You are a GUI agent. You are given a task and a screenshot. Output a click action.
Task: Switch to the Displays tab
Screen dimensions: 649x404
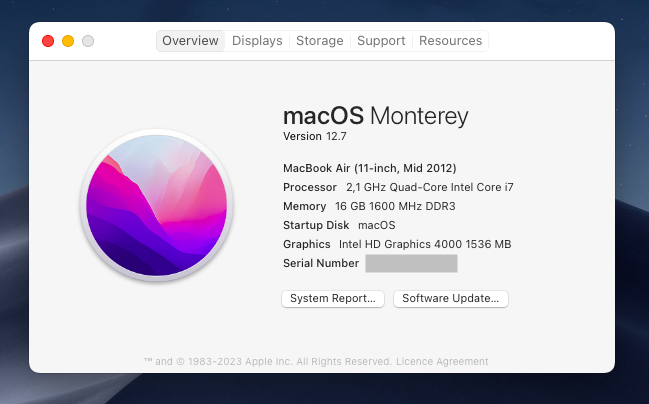click(257, 41)
